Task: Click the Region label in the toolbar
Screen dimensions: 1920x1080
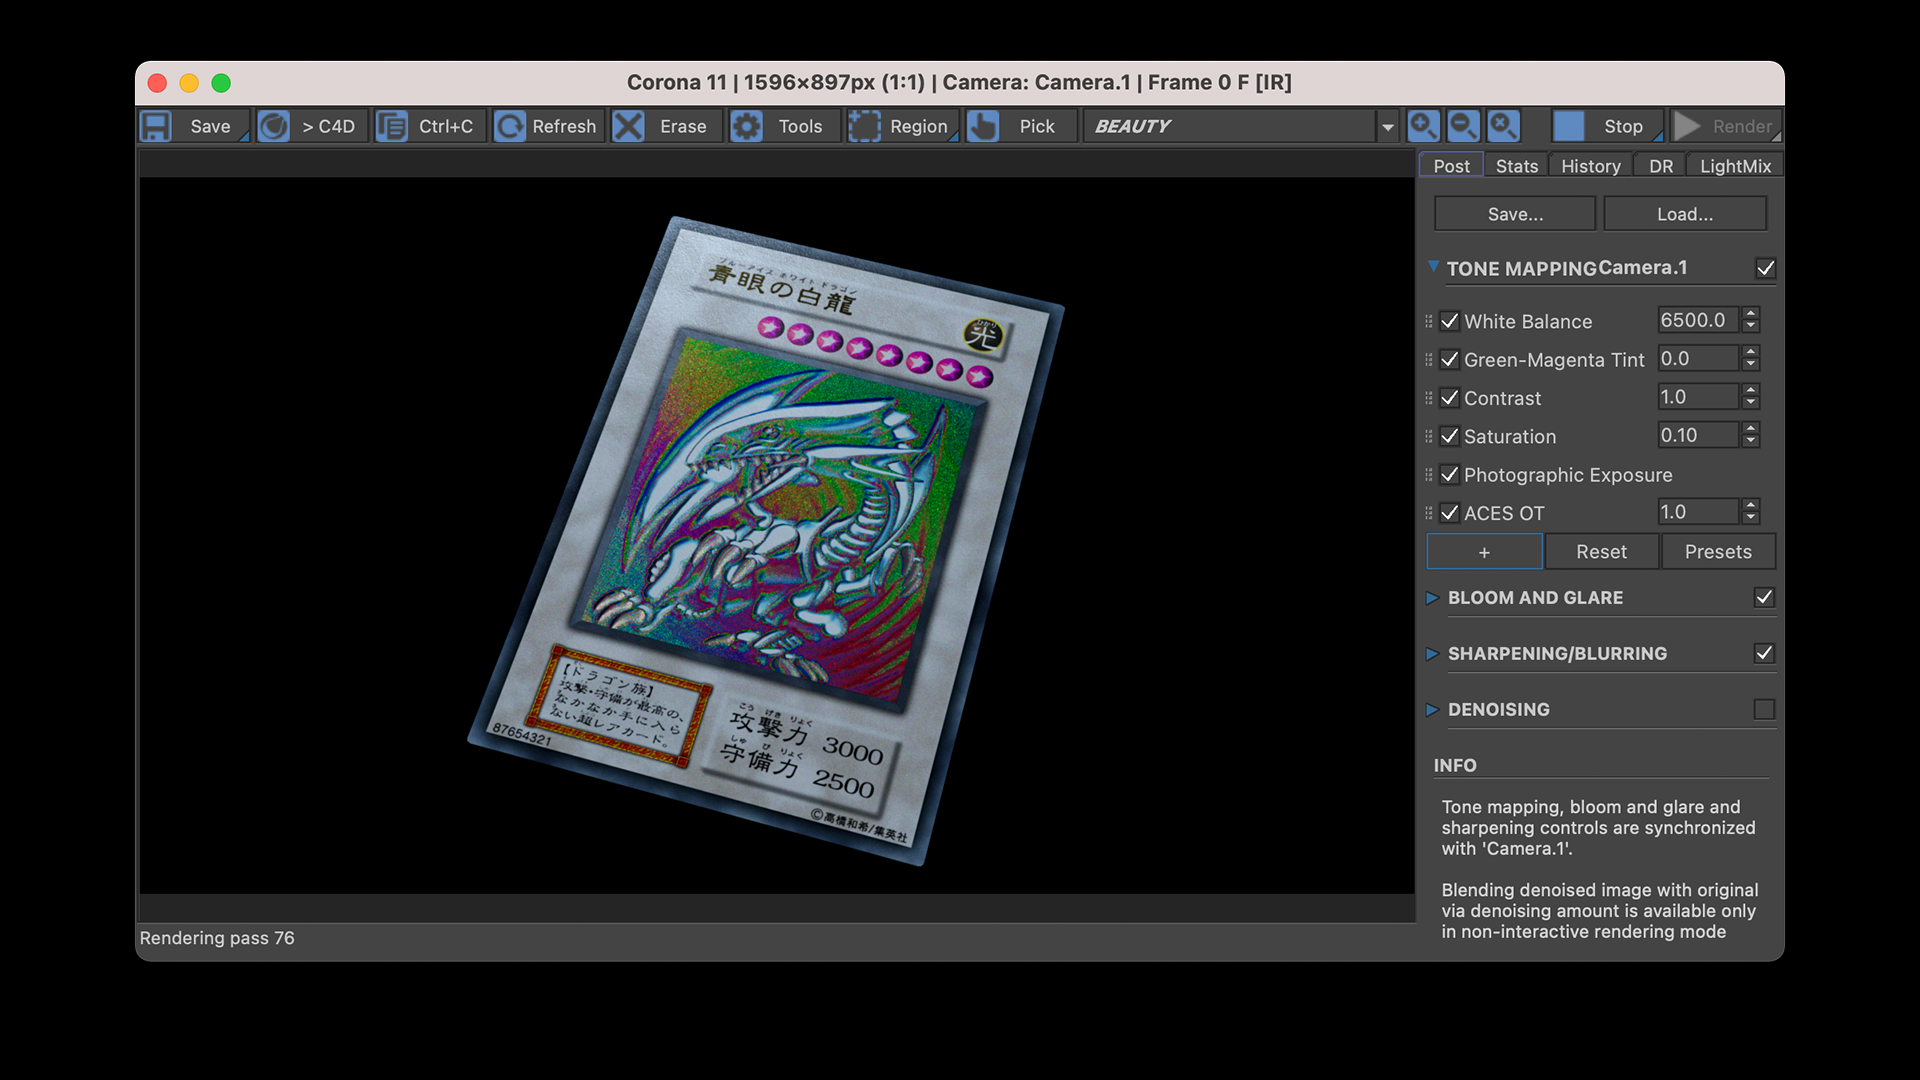Action: coord(918,126)
